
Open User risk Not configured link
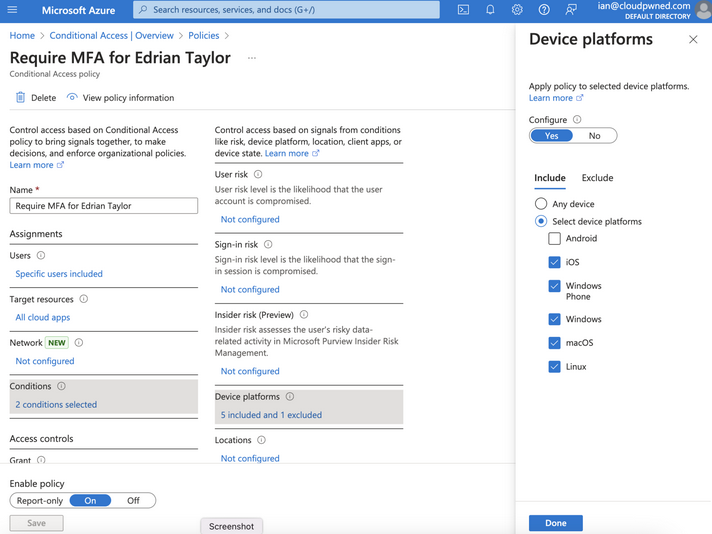[250, 219]
